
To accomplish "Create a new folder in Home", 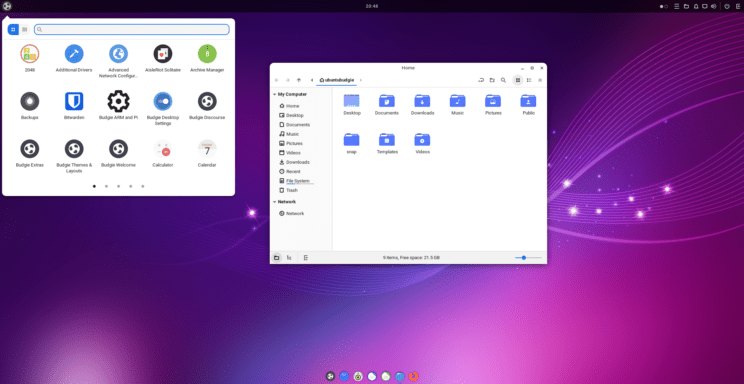I will (x=492, y=80).
